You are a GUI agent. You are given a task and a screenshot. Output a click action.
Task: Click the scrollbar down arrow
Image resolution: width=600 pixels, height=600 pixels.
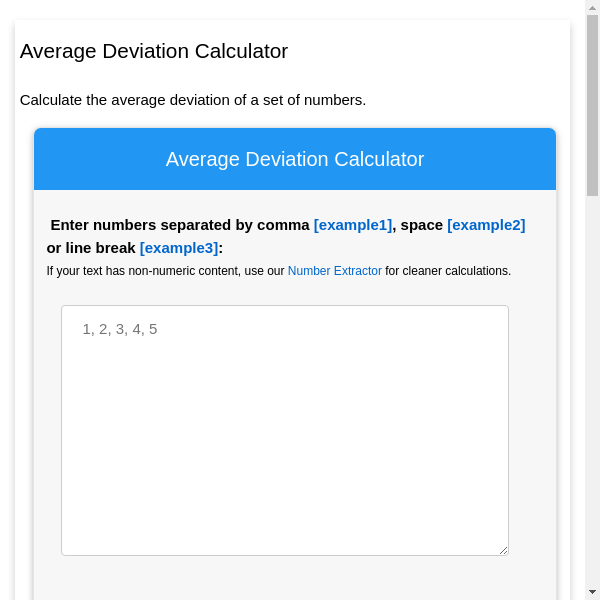tap(592, 592)
